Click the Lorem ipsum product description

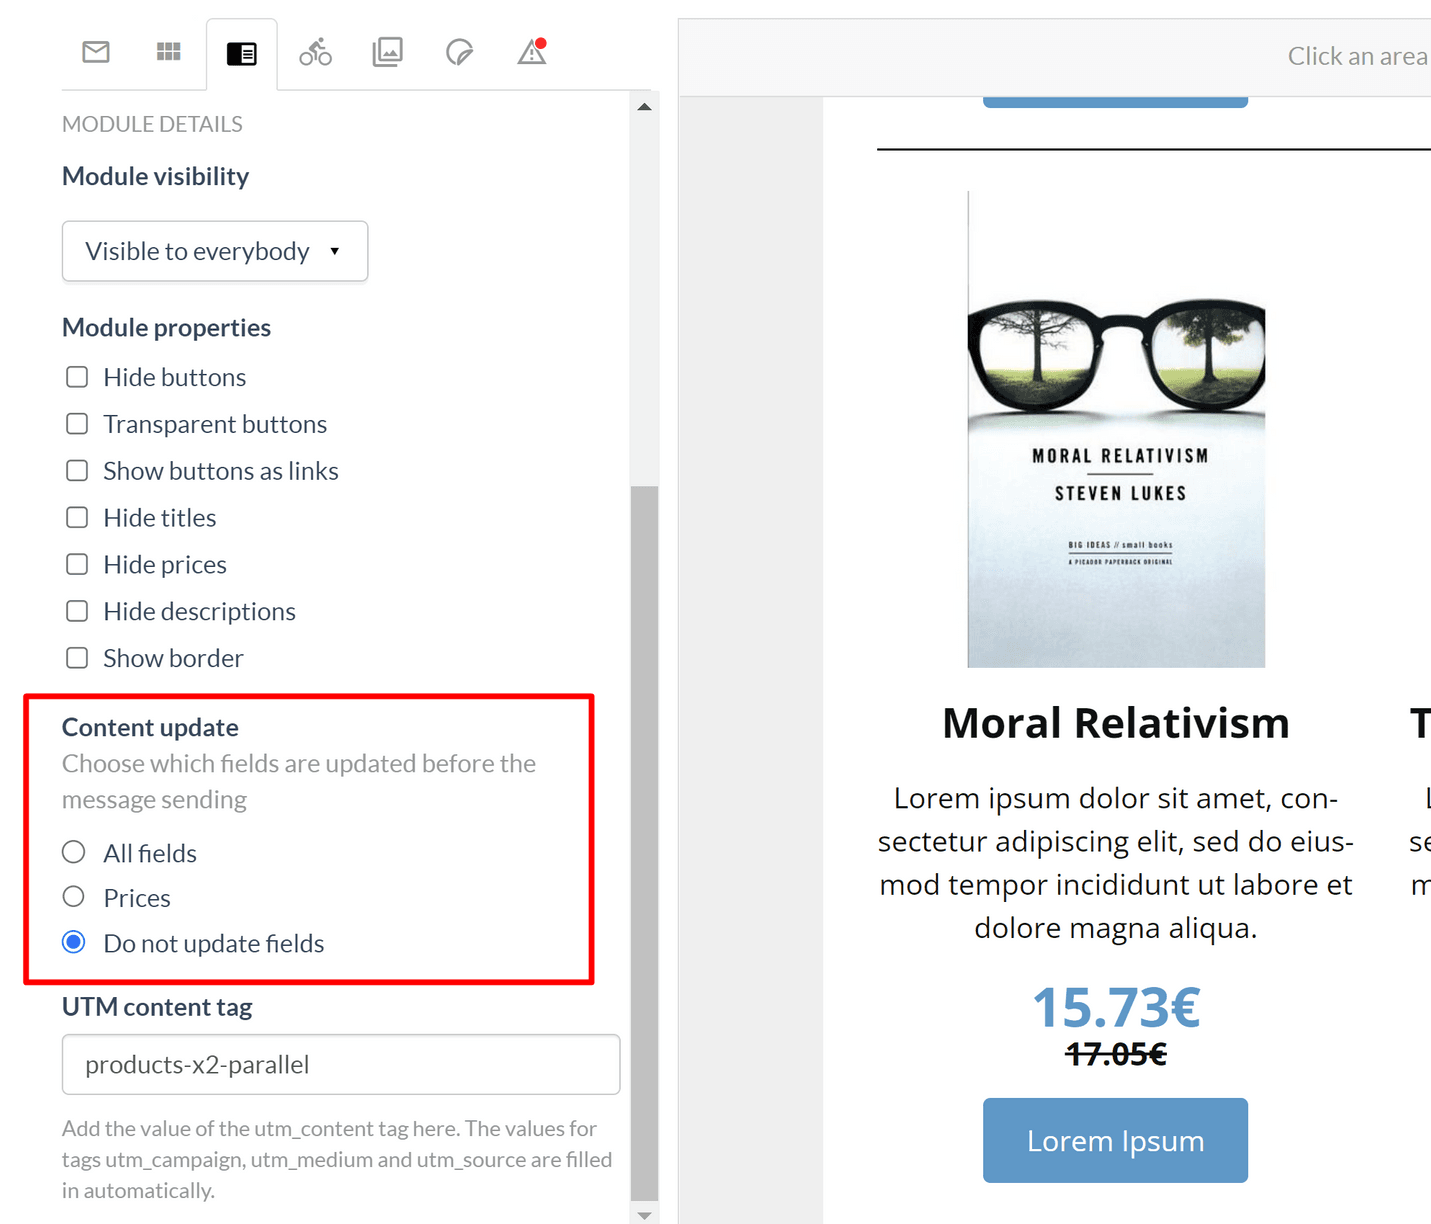click(x=1116, y=863)
